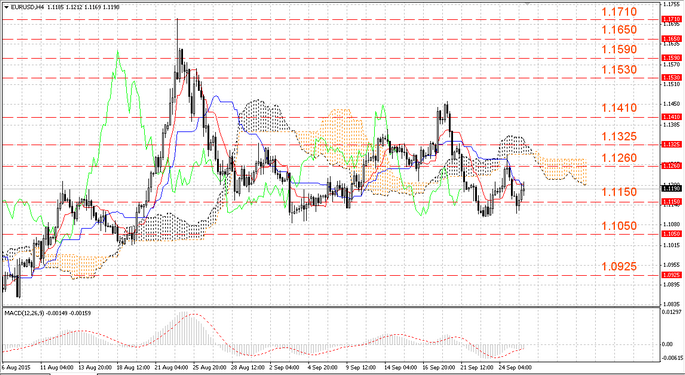Click the 1.0955 value on price scale
Image resolution: width=685 pixels, height=375 pixels.
point(672,265)
